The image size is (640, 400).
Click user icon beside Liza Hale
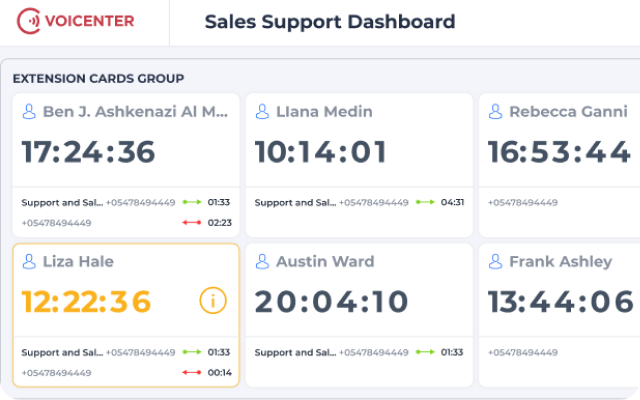pyautogui.click(x=29, y=262)
